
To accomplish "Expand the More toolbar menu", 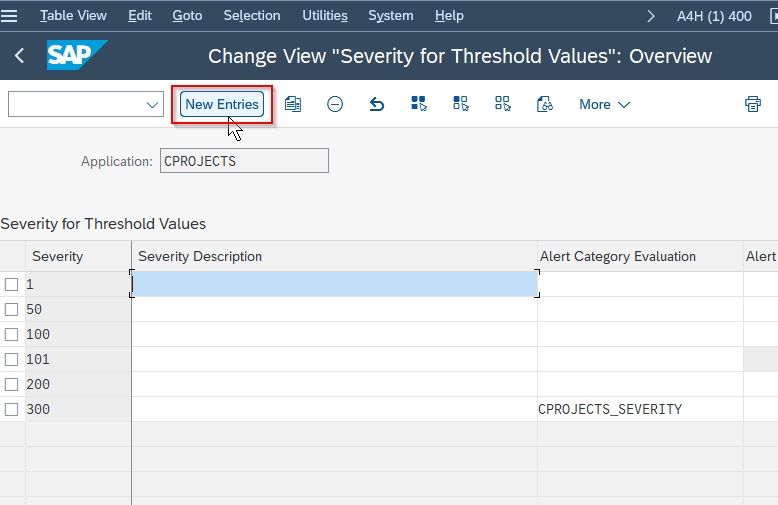I will click(x=604, y=104).
